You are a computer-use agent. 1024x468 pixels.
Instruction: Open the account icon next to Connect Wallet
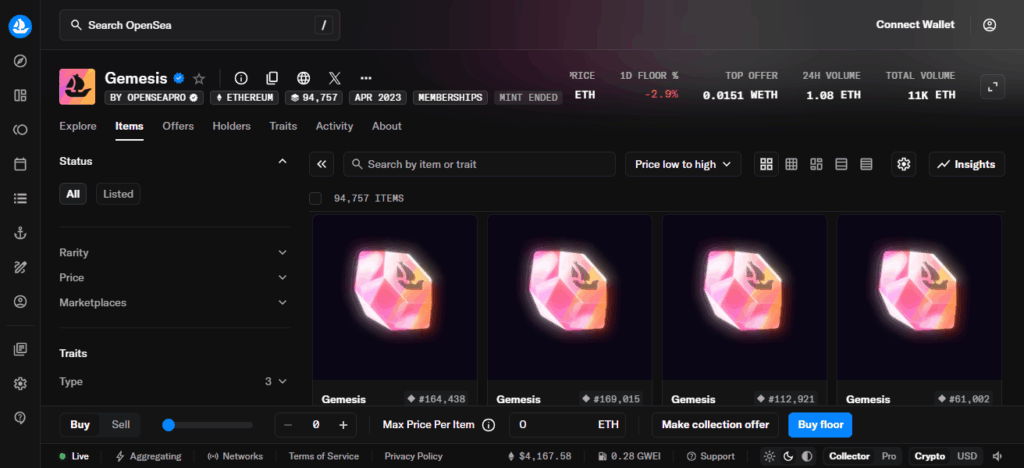point(990,25)
